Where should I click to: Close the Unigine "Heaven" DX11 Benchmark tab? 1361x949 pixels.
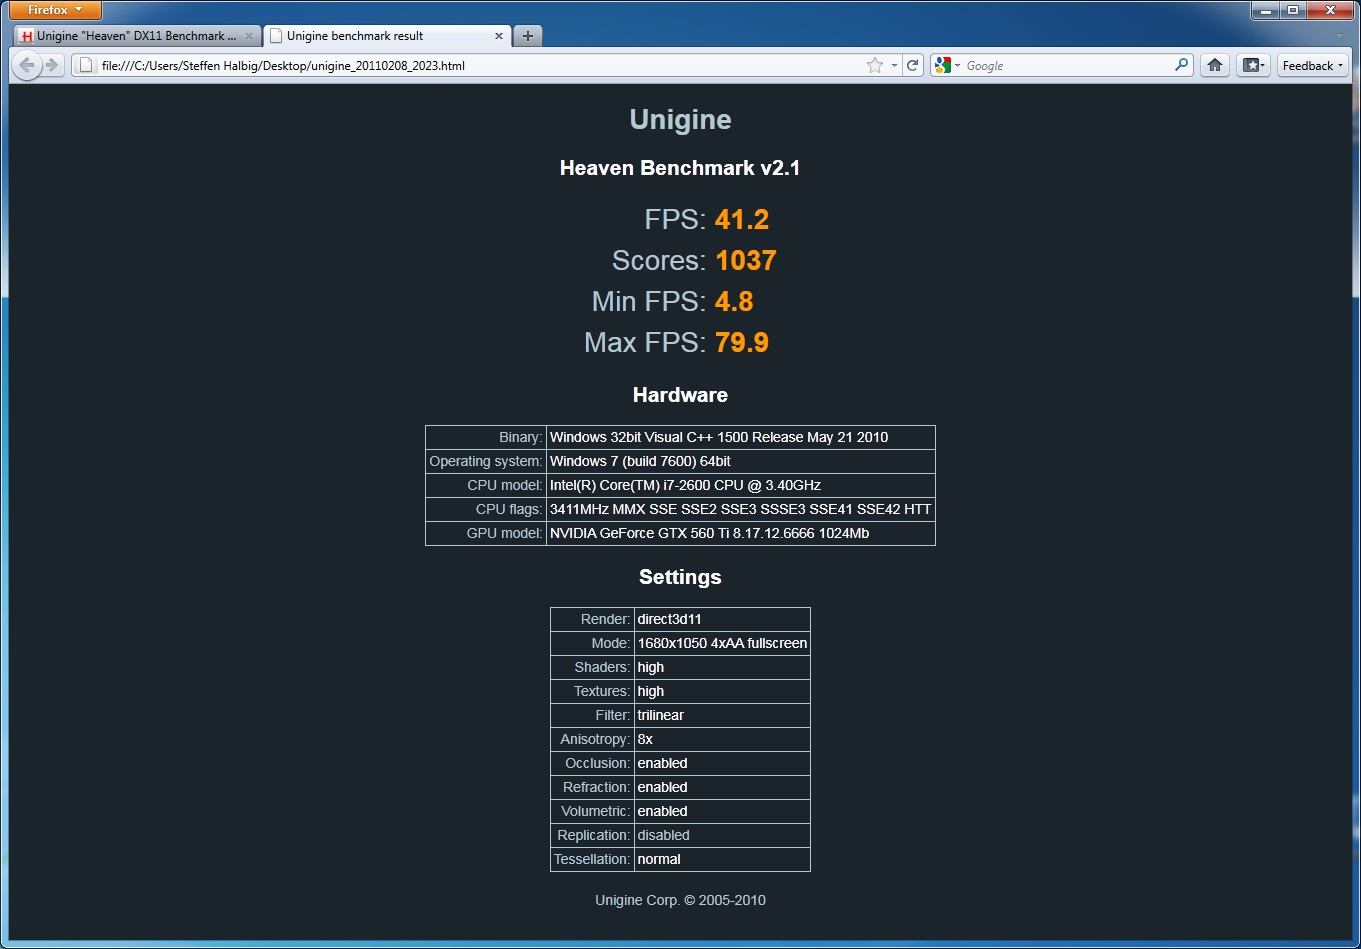(x=250, y=36)
